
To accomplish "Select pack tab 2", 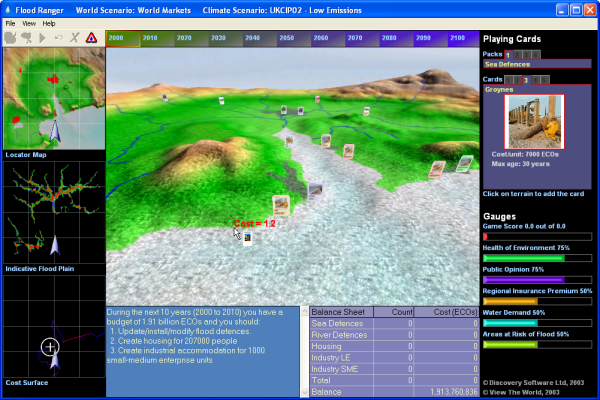I will click(517, 55).
